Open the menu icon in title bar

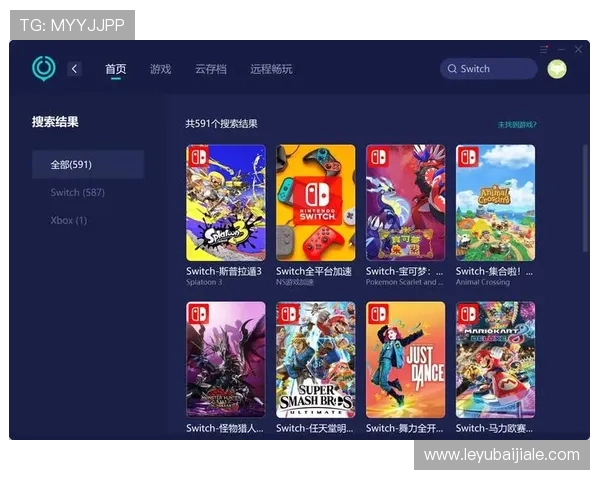pos(544,49)
